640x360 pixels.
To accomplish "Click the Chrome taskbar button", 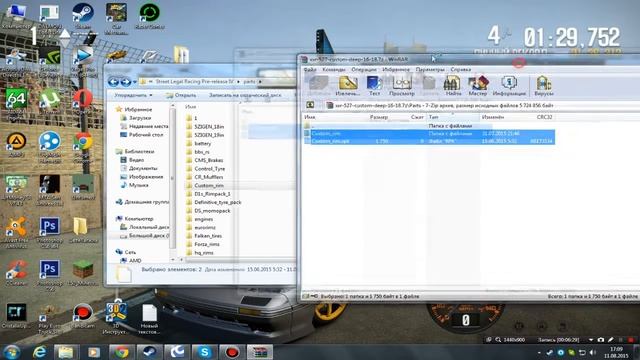I will point(122,352).
